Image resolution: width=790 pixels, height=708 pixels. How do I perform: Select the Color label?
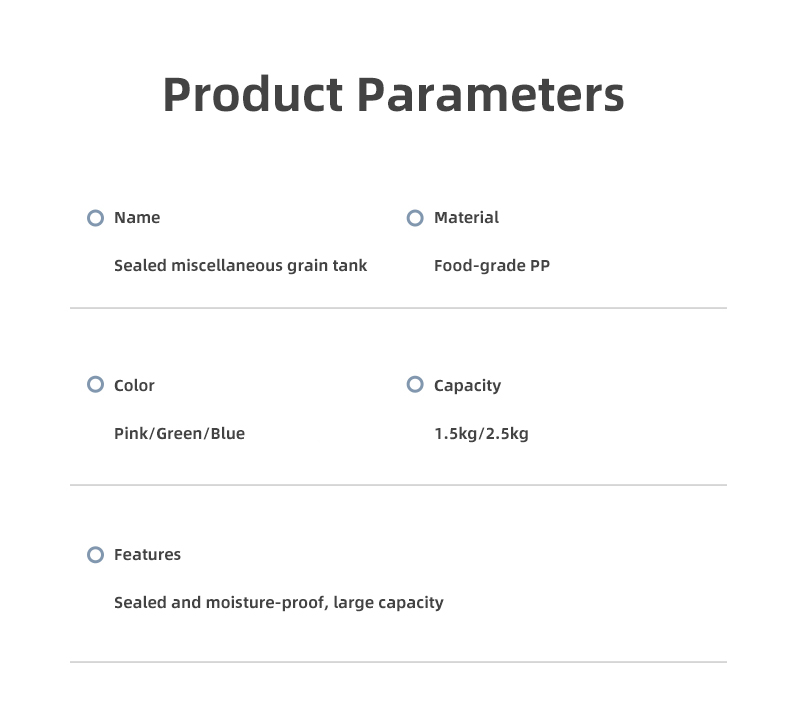pyautogui.click(x=134, y=386)
